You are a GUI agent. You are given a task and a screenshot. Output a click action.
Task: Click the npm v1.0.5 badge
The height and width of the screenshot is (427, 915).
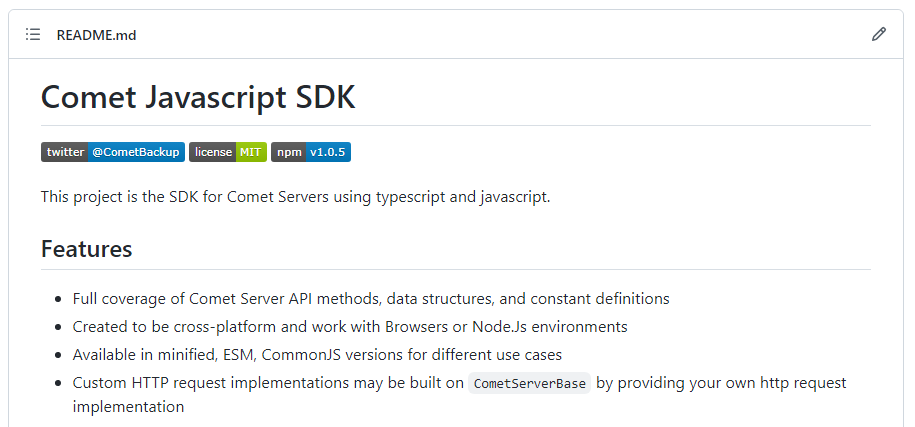point(310,152)
